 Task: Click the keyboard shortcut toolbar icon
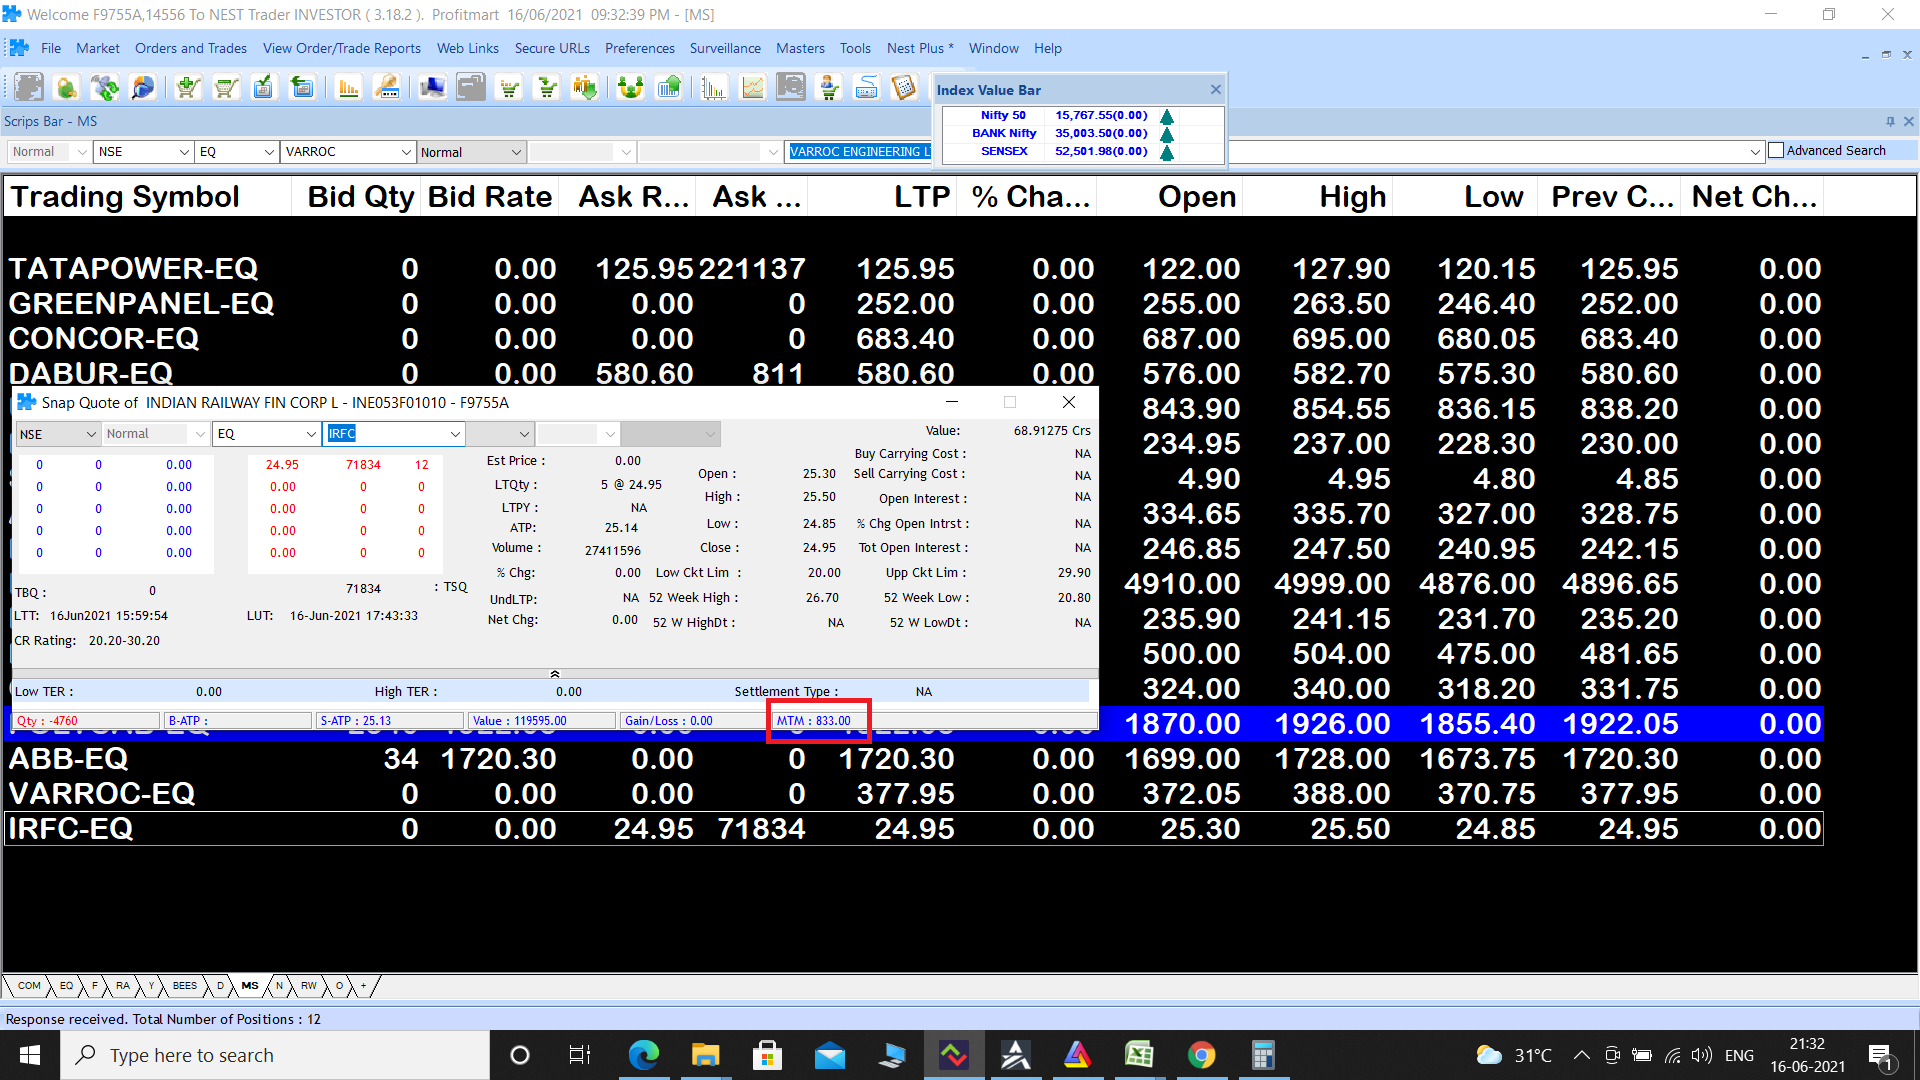point(867,88)
